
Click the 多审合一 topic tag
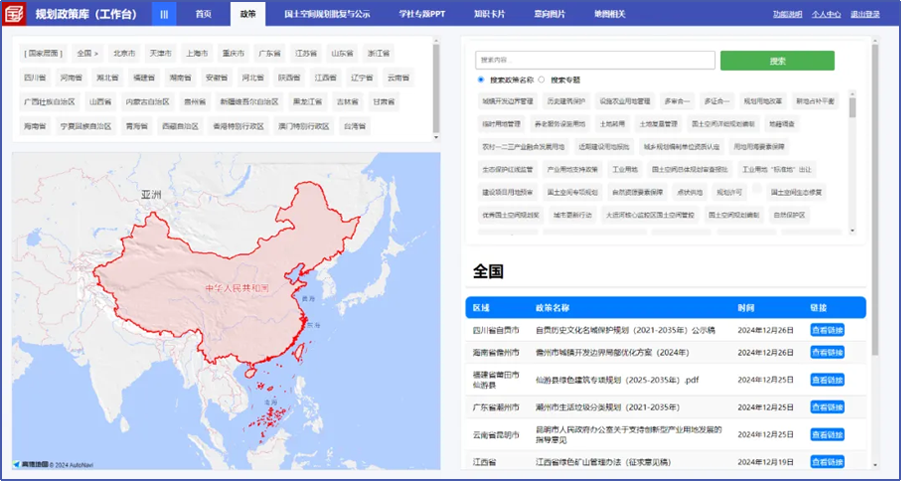pos(677,101)
